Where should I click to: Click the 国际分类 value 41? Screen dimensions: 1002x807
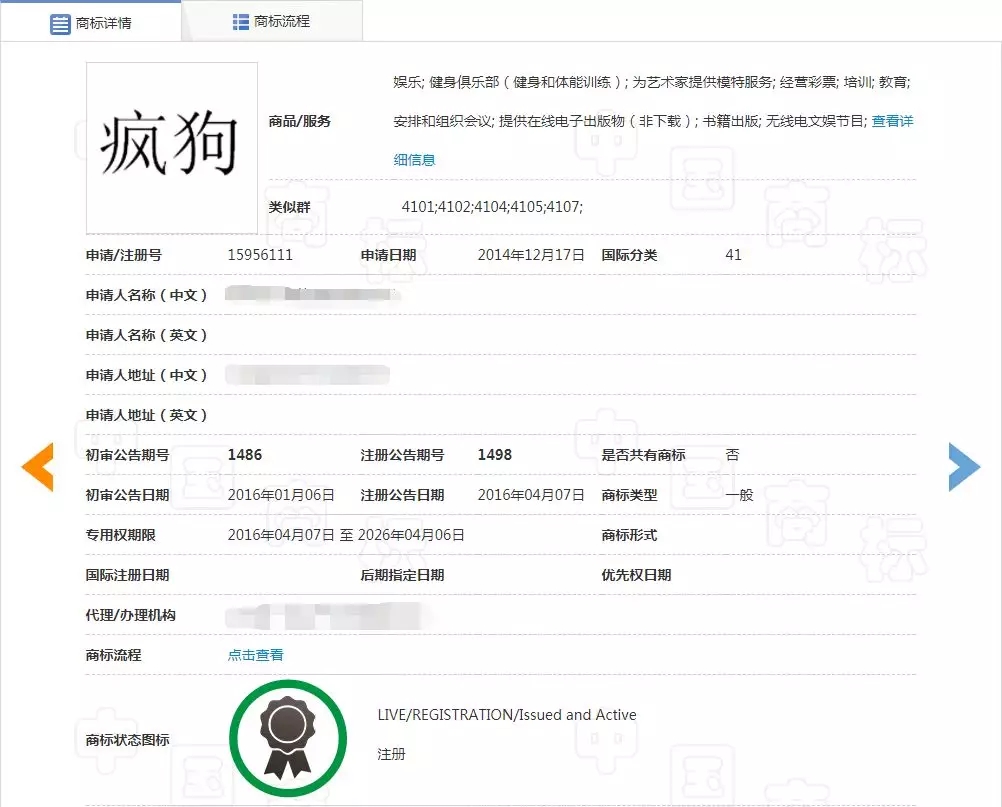[733, 255]
